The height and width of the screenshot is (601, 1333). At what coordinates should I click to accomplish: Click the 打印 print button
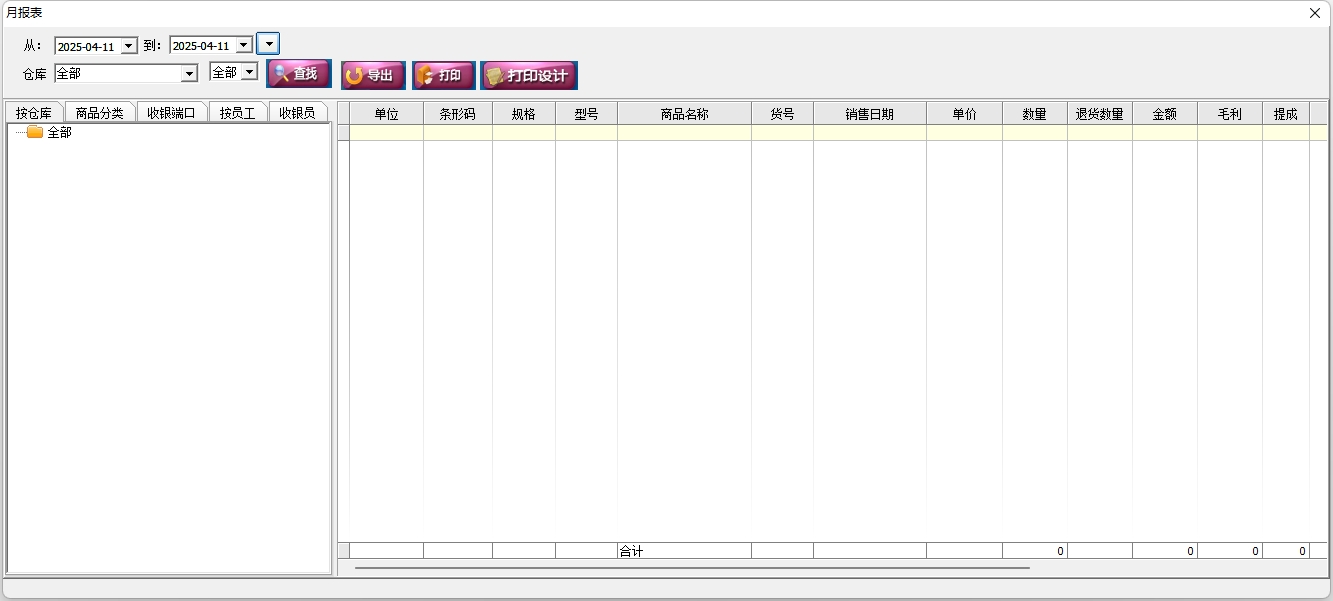click(444, 75)
